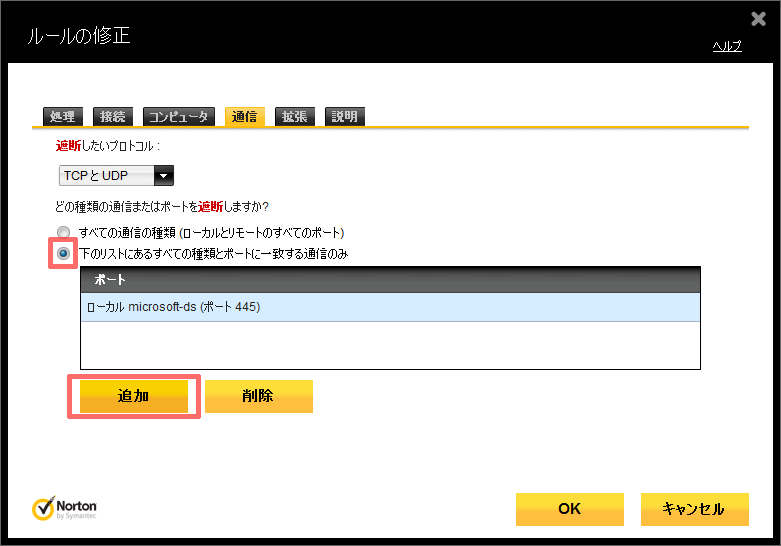Cancel with the キャンセル button
Screen dimensions: 781x546
coord(694,509)
